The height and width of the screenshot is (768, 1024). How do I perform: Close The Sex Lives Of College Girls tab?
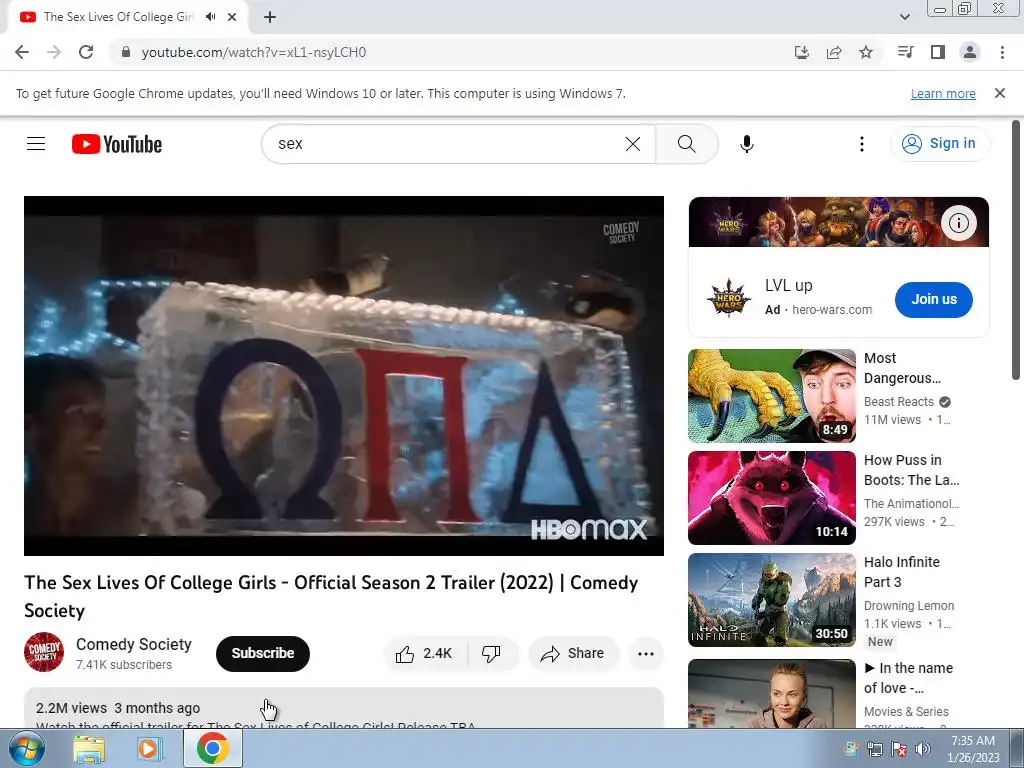(232, 17)
